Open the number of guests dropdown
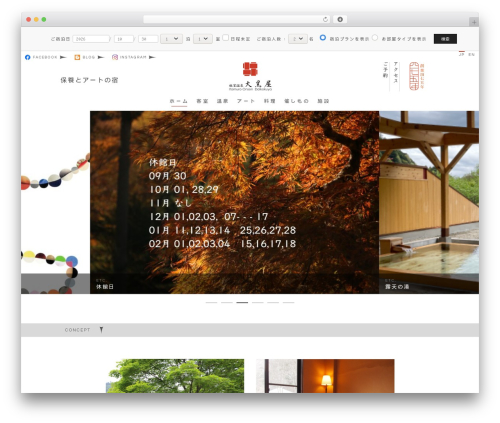 [x=298, y=39]
